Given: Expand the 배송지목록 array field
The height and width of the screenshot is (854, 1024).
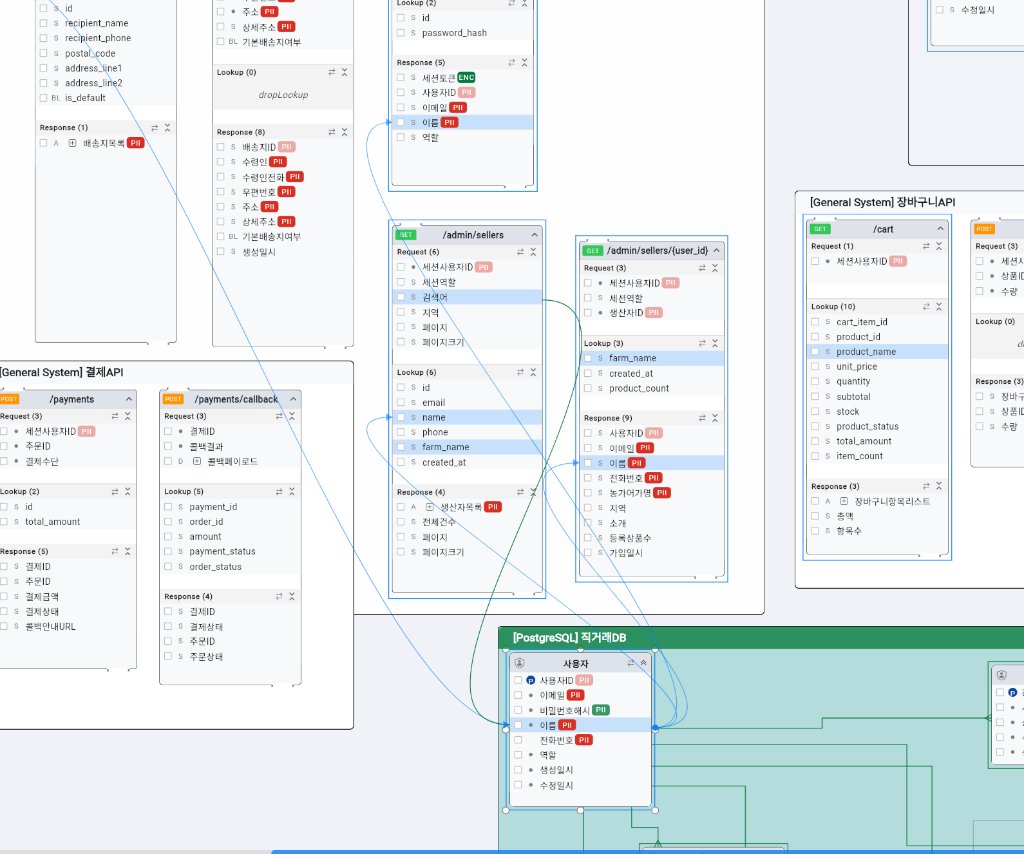Looking at the screenshot, I should [72, 143].
